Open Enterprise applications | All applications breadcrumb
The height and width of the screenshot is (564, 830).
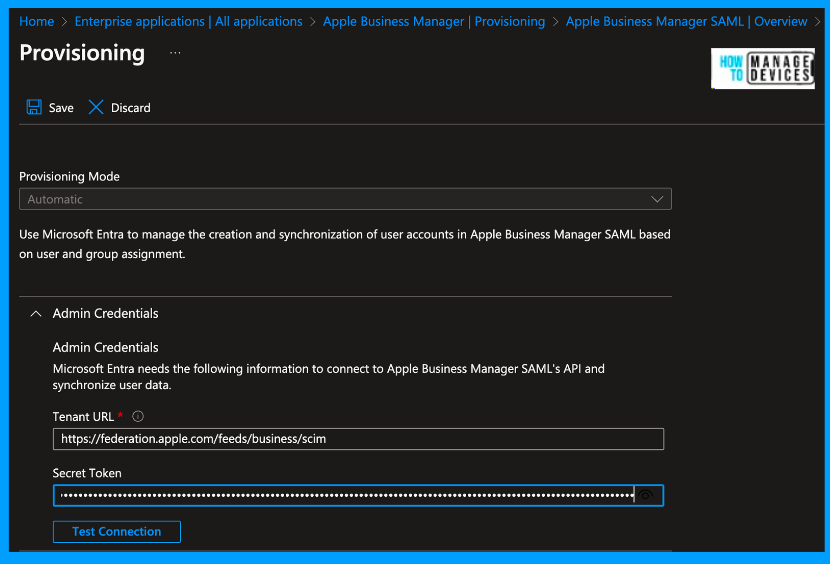(188, 21)
